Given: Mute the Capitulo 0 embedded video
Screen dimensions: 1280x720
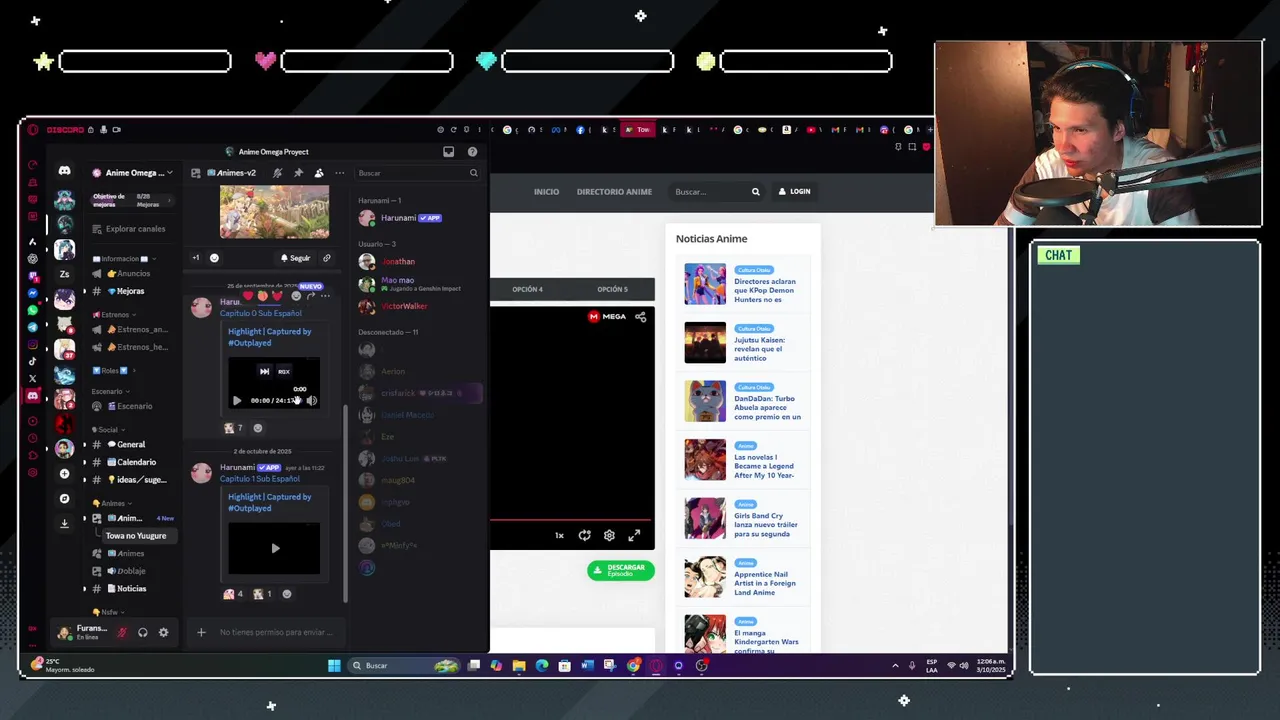Looking at the screenshot, I should coord(311,401).
